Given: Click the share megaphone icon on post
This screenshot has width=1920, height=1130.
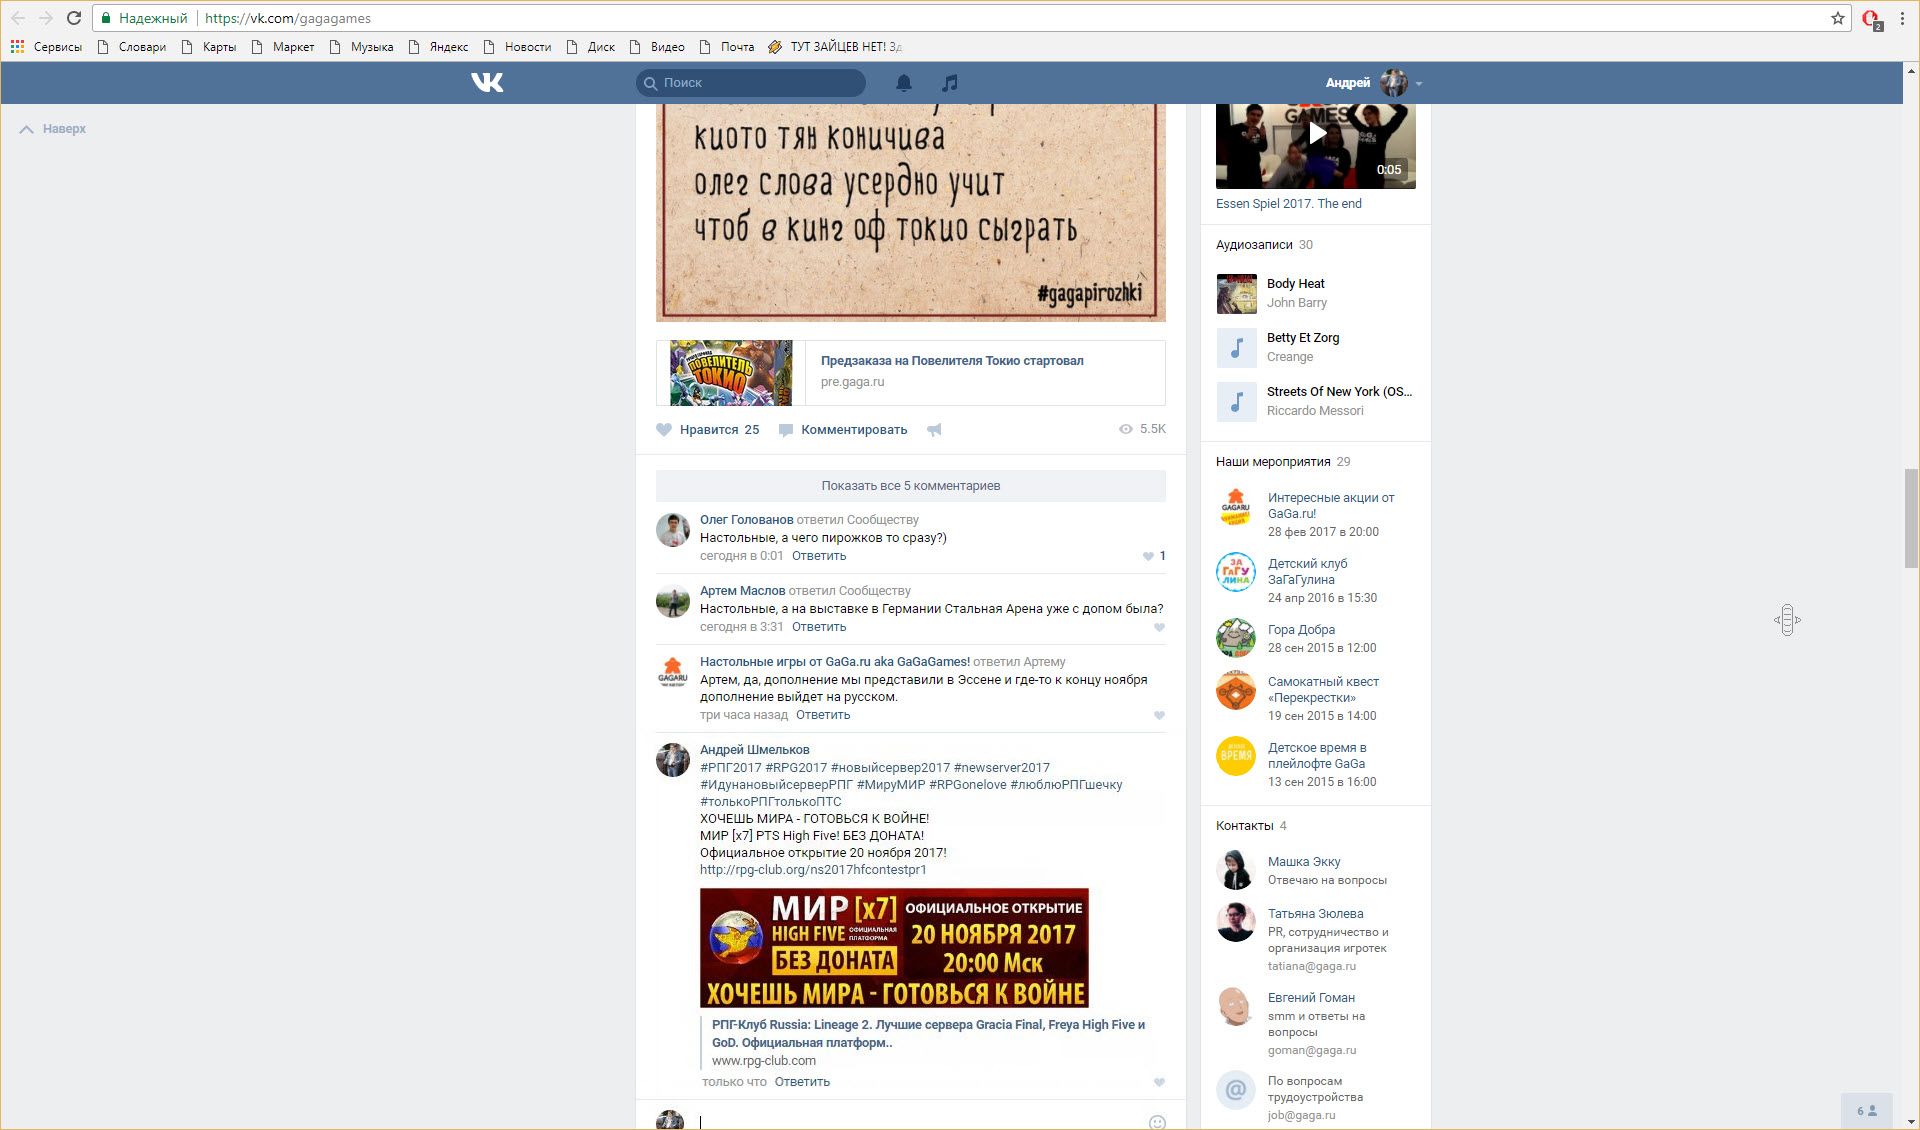Looking at the screenshot, I should [934, 430].
